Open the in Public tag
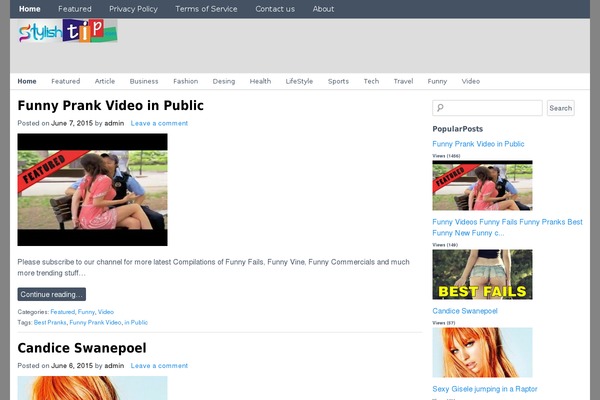 [x=136, y=322]
